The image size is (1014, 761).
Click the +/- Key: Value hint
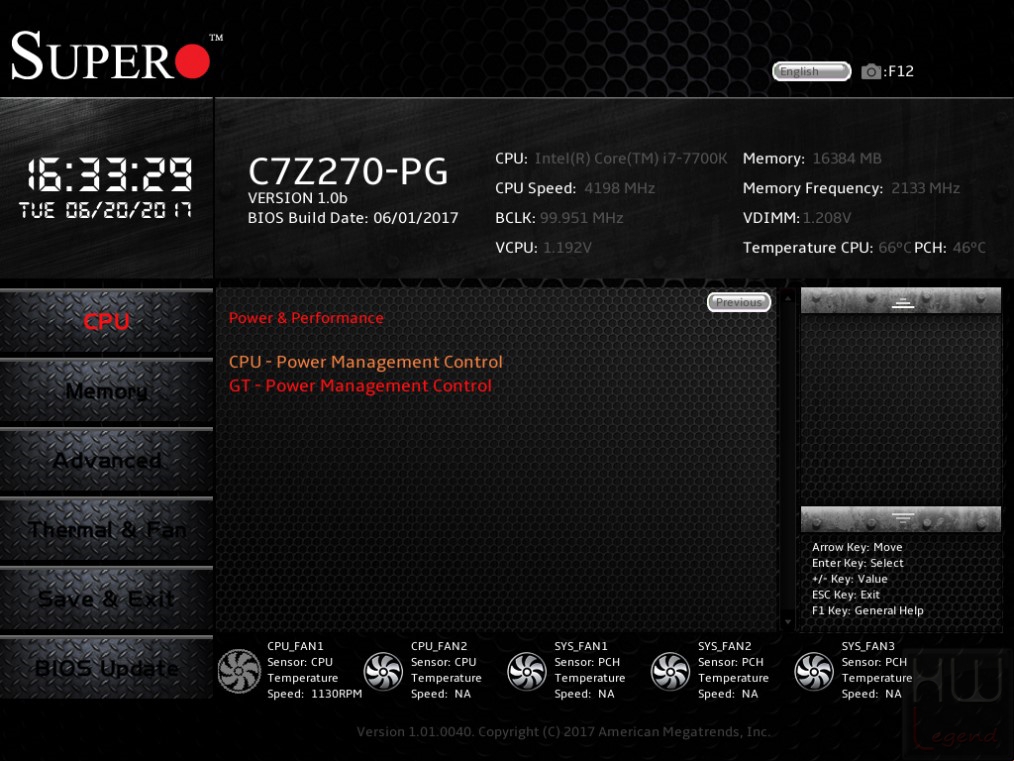tap(849, 579)
